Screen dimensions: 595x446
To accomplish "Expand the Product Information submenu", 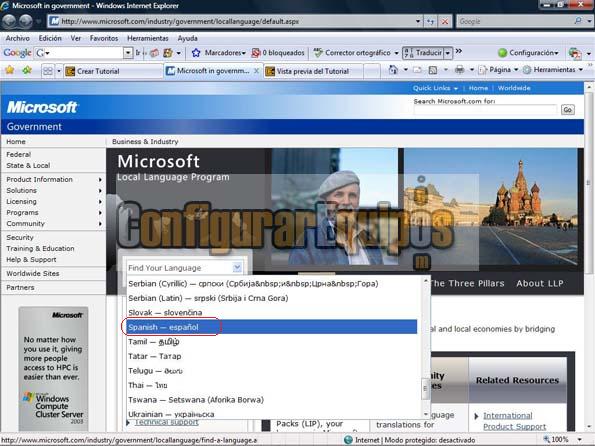I will pos(100,180).
